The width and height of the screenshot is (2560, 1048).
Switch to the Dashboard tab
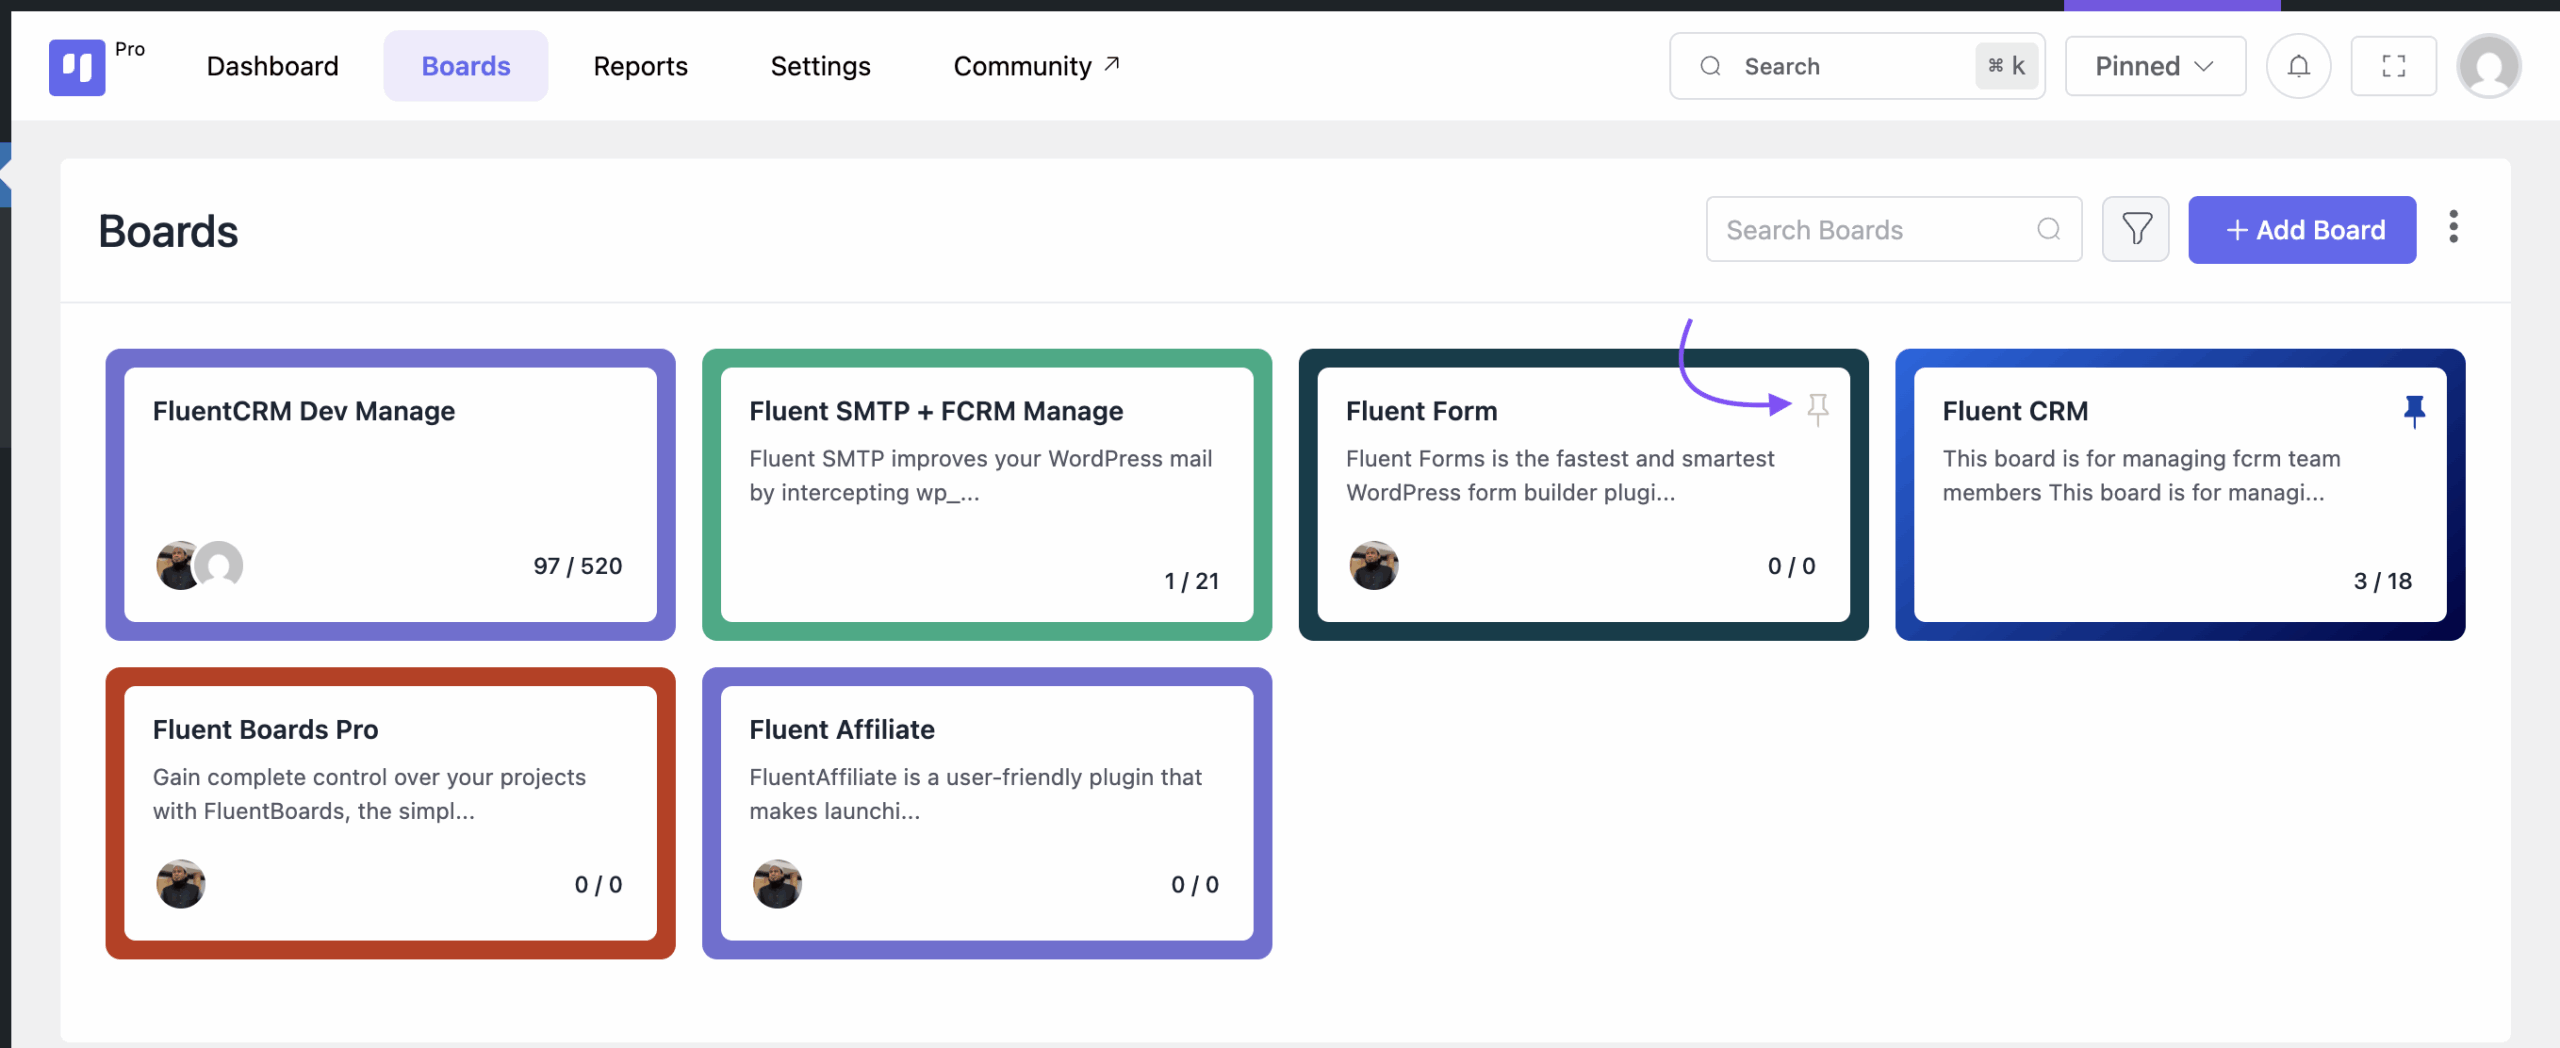pos(272,66)
